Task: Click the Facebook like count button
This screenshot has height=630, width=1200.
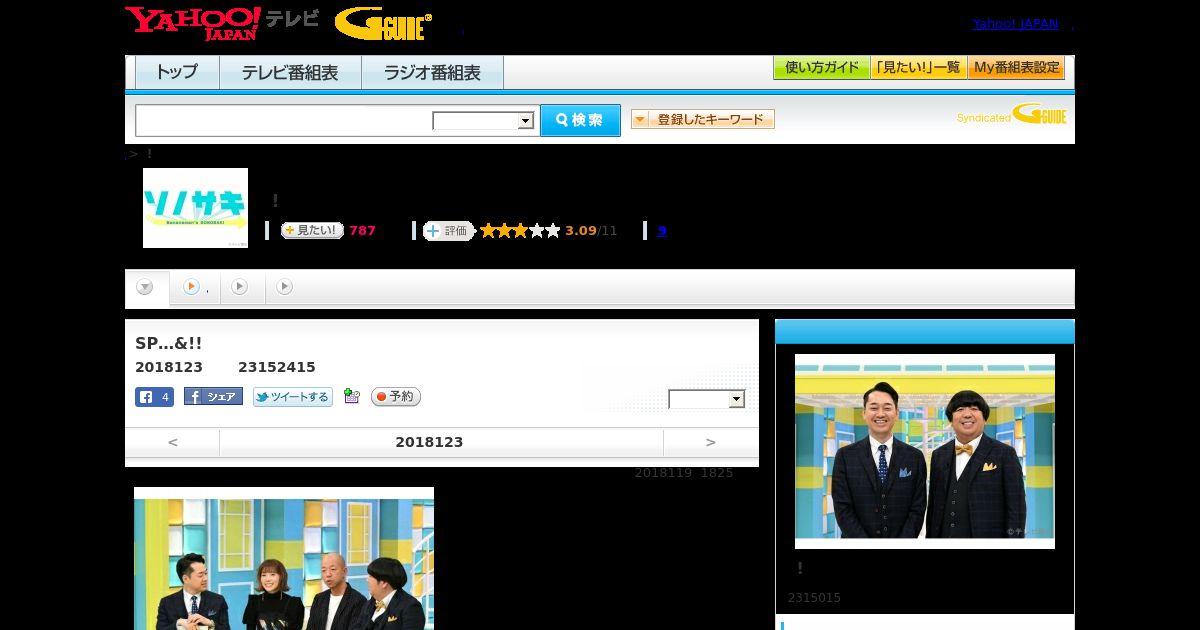Action: point(155,397)
